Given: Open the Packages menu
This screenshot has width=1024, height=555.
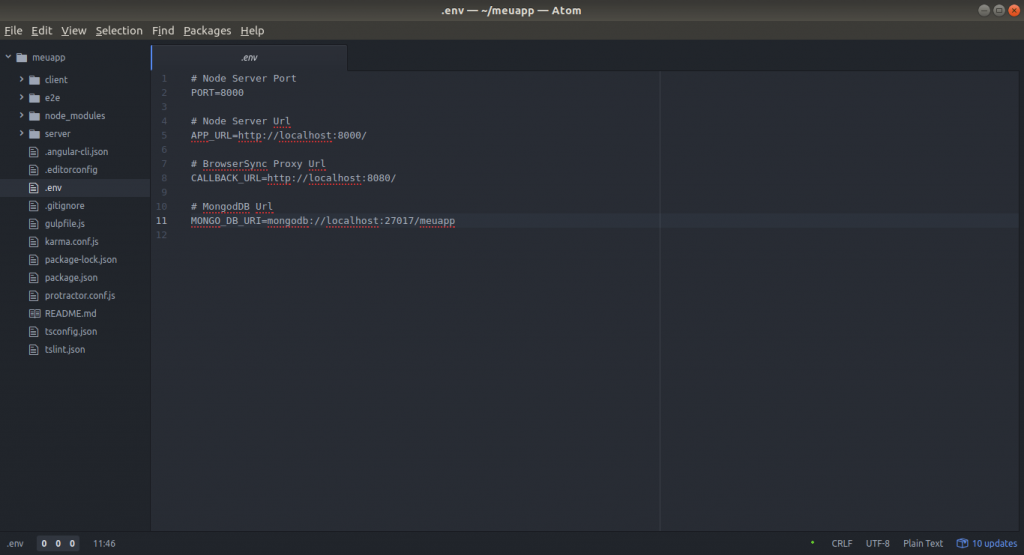Looking at the screenshot, I should [207, 31].
